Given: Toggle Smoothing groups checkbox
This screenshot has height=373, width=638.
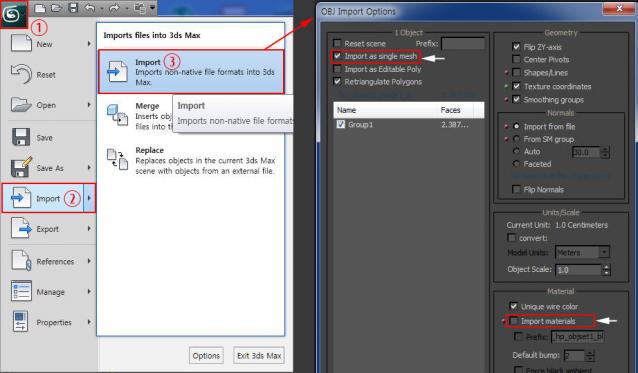Looking at the screenshot, I should coord(516,99).
